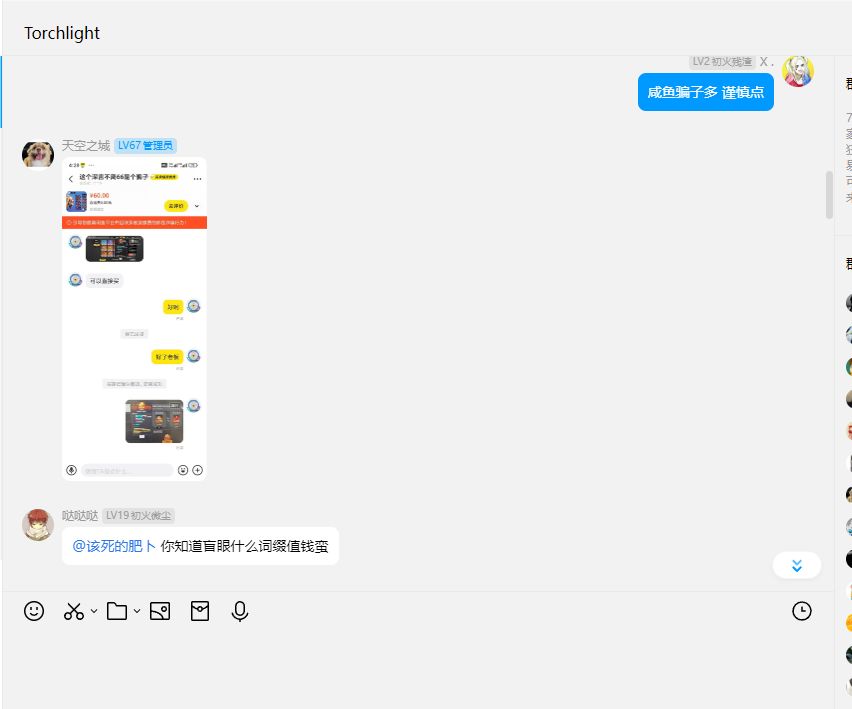This screenshot has height=709, width=852.
Task: Click 天空之城's dog avatar
Action: point(37,154)
